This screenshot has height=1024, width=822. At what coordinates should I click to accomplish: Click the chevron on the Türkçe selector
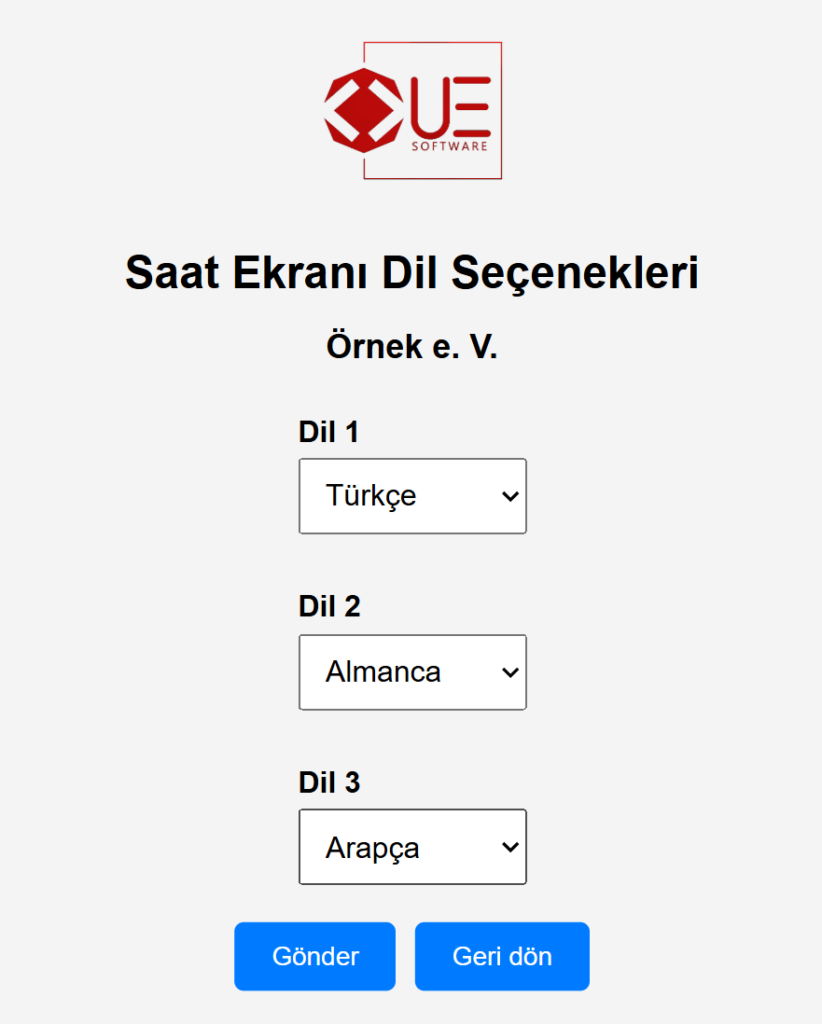(x=509, y=496)
